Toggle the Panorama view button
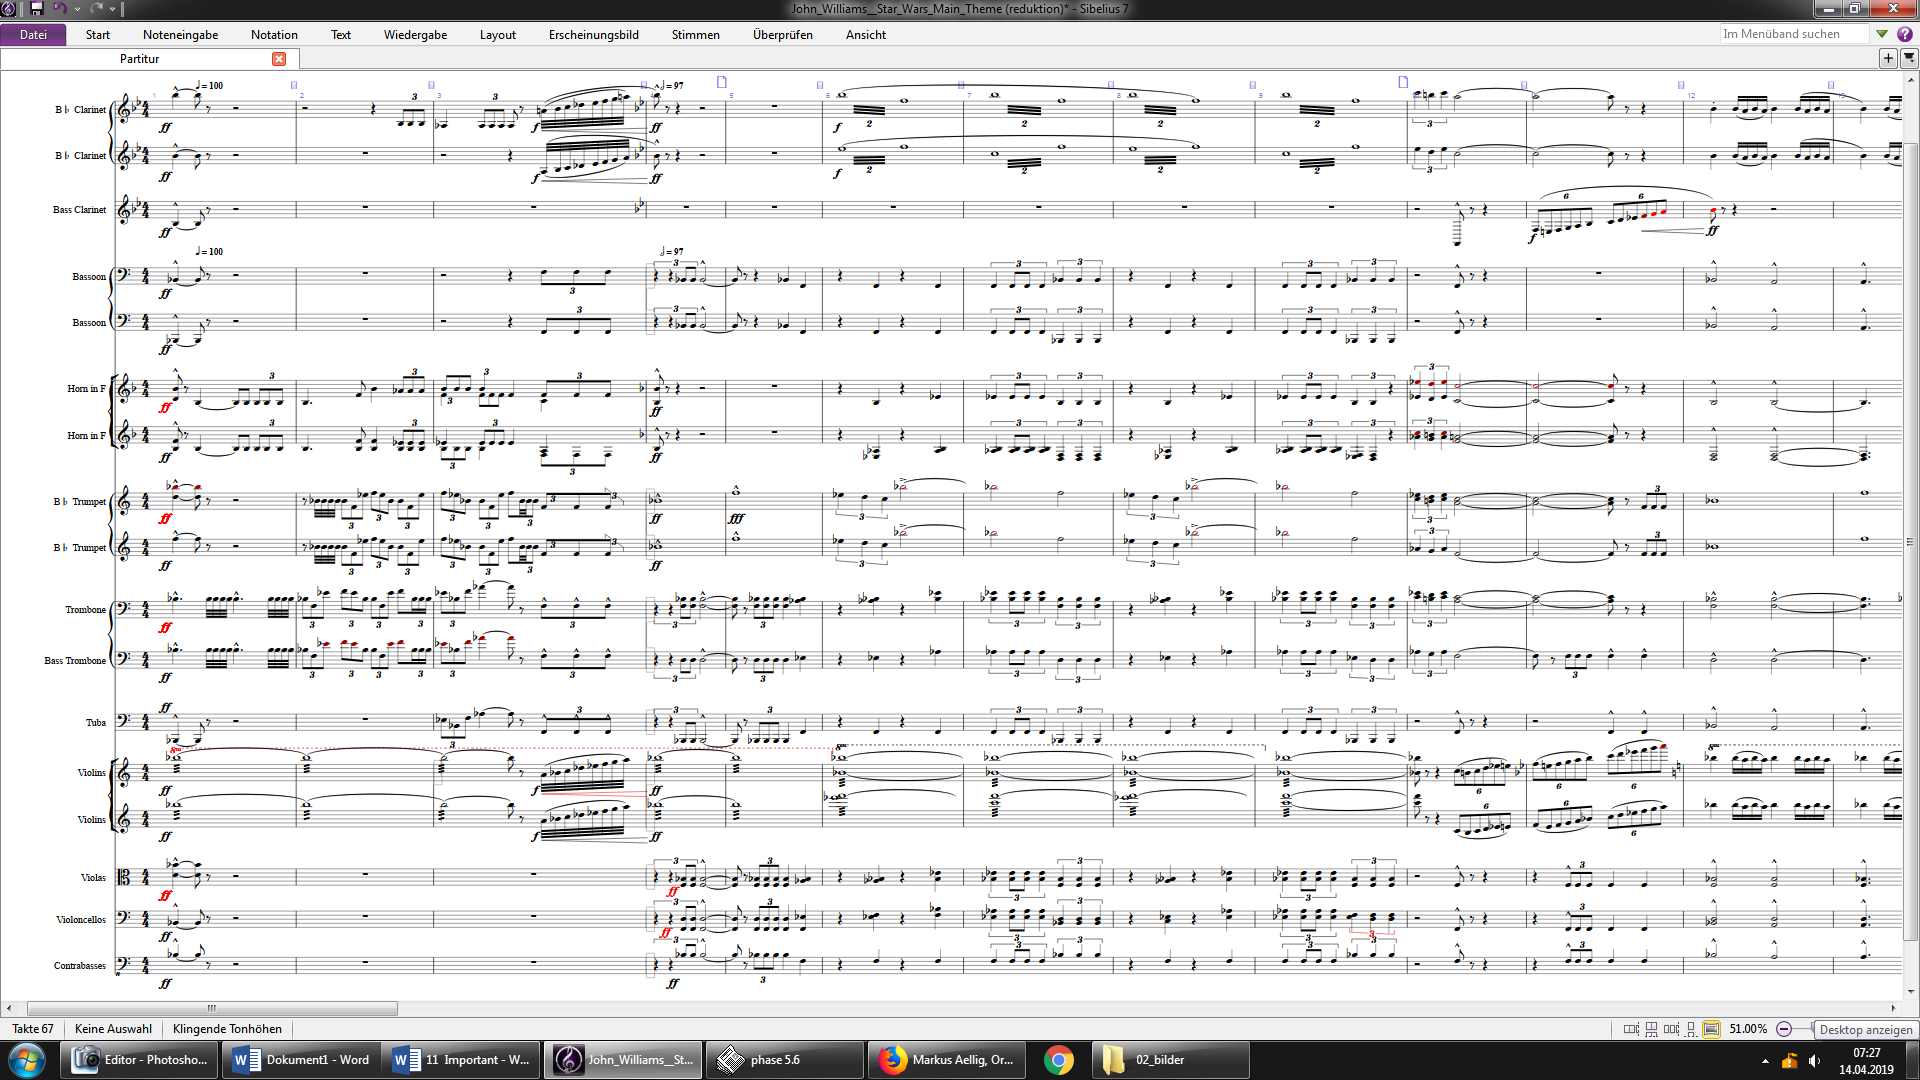Viewport: 1920px width, 1080px height. pos(1711,1029)
